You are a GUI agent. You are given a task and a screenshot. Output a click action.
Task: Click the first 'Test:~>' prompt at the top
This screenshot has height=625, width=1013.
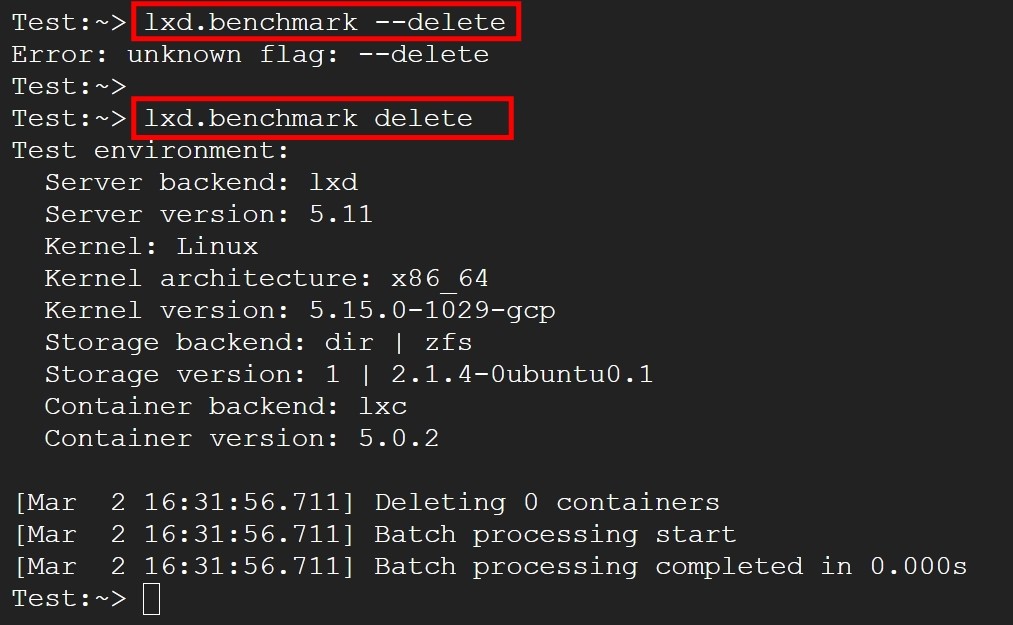click(69, 23)
